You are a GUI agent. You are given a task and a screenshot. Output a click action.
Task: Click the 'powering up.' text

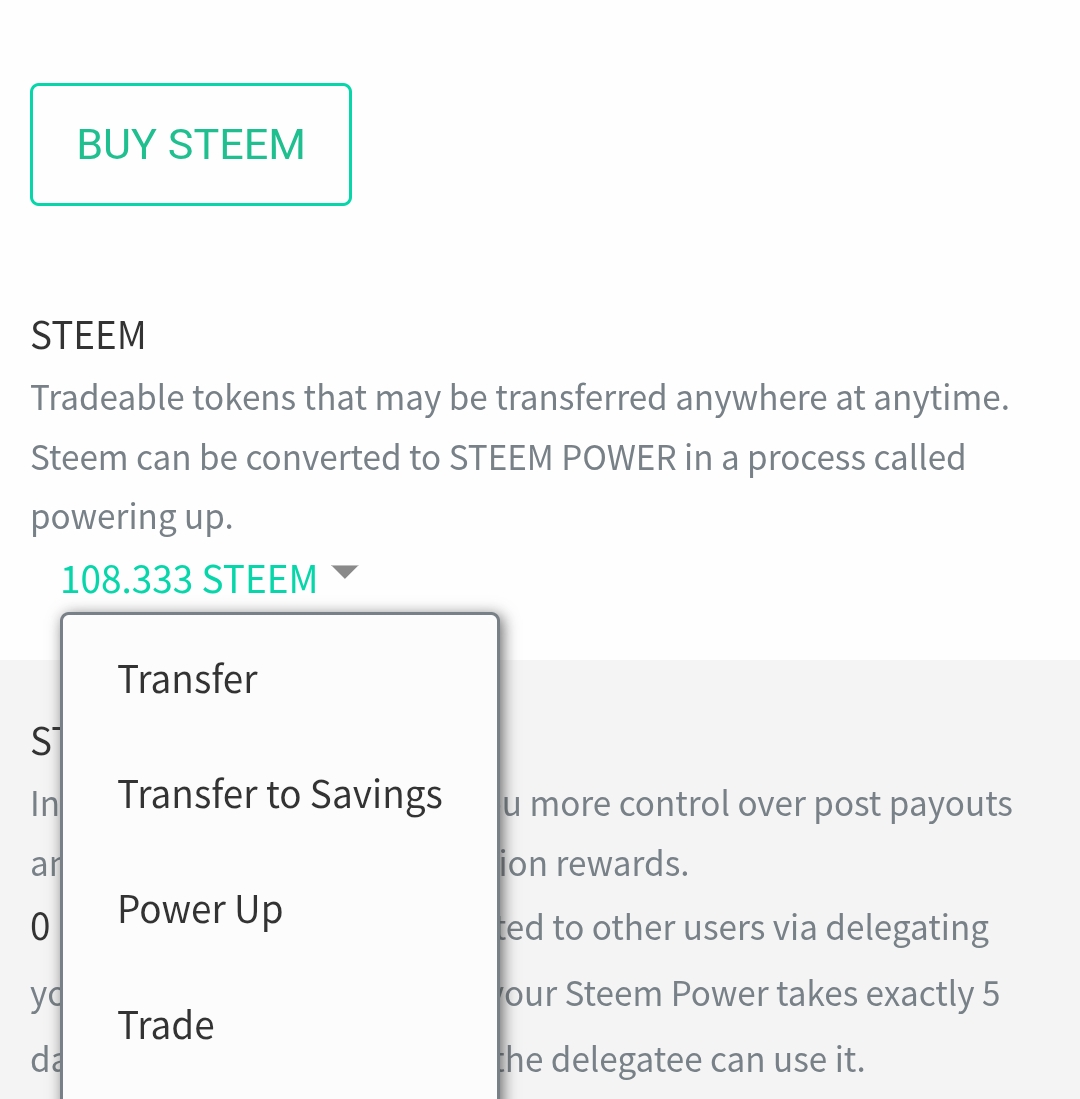[132, 518]
